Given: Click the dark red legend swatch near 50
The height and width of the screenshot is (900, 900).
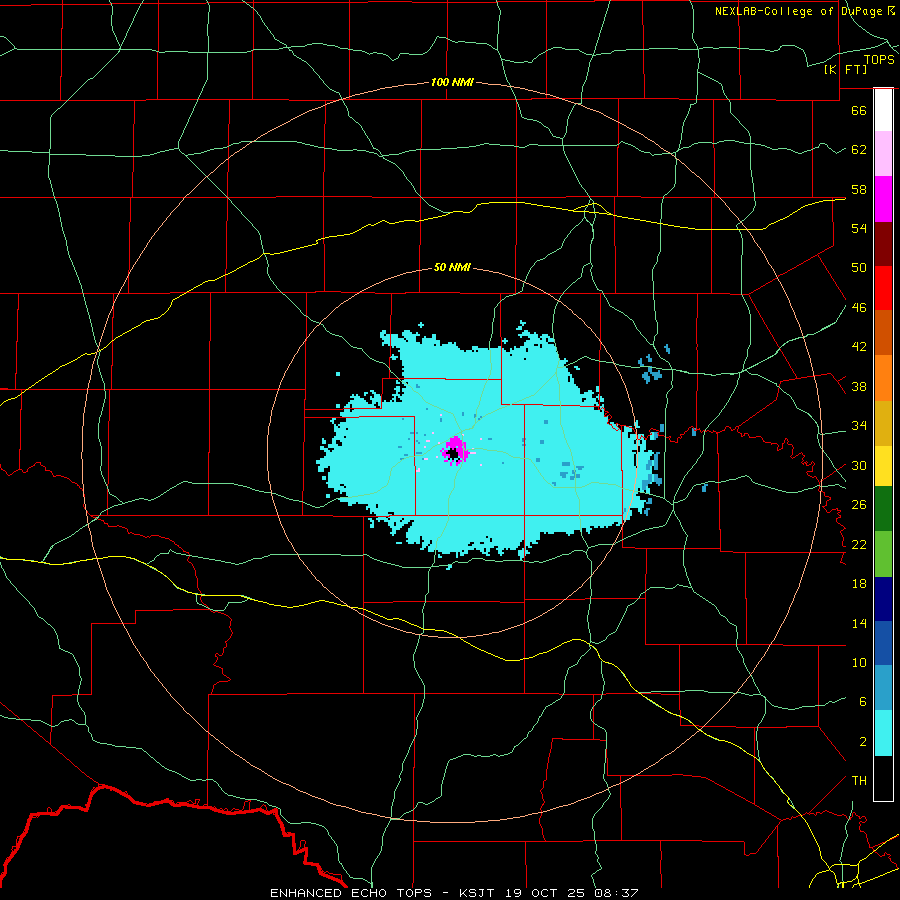Looking at the screenshot, I should coord(883,244).
